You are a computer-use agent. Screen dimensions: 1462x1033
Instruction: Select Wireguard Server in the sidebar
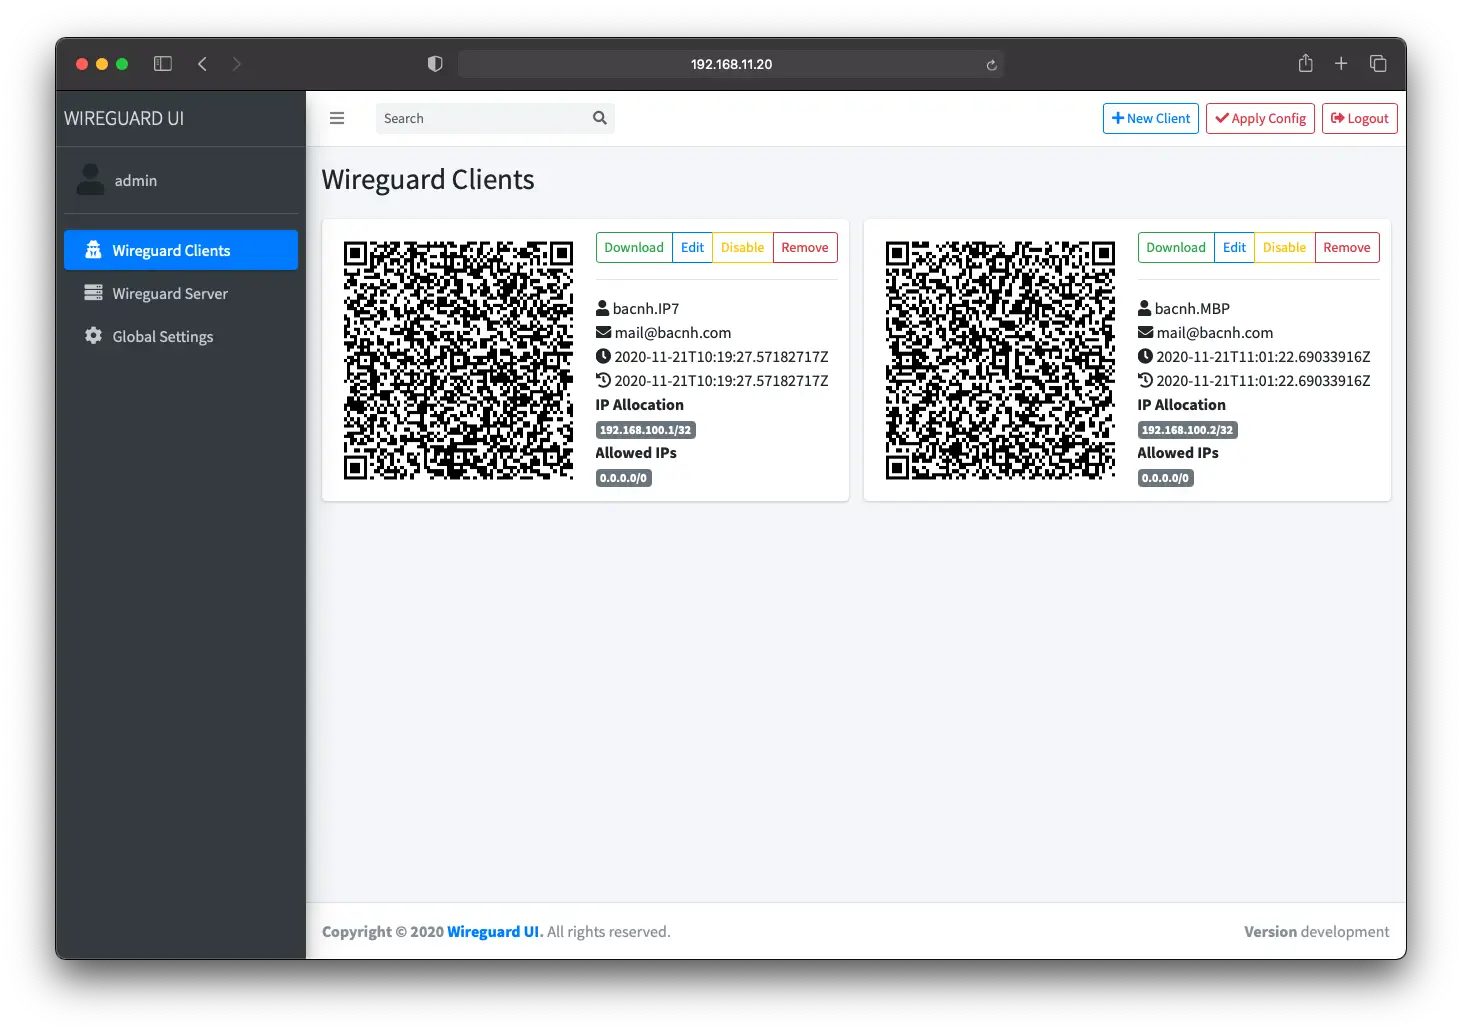[170, 293]
